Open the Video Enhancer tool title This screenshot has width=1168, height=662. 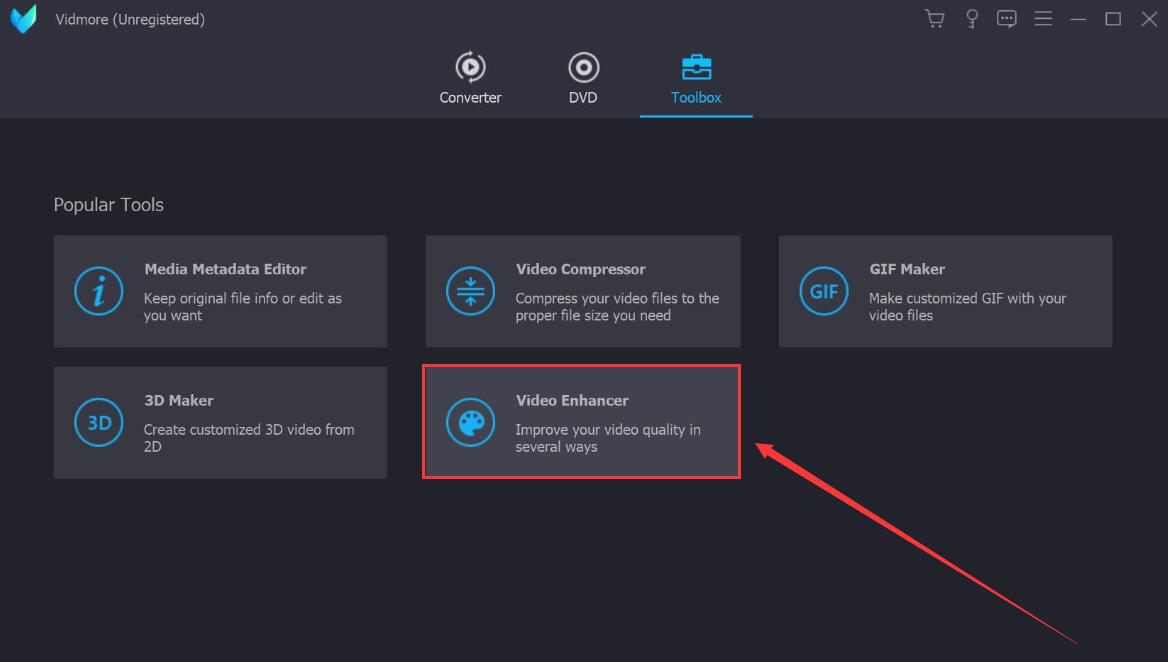[x=572, y=400]
